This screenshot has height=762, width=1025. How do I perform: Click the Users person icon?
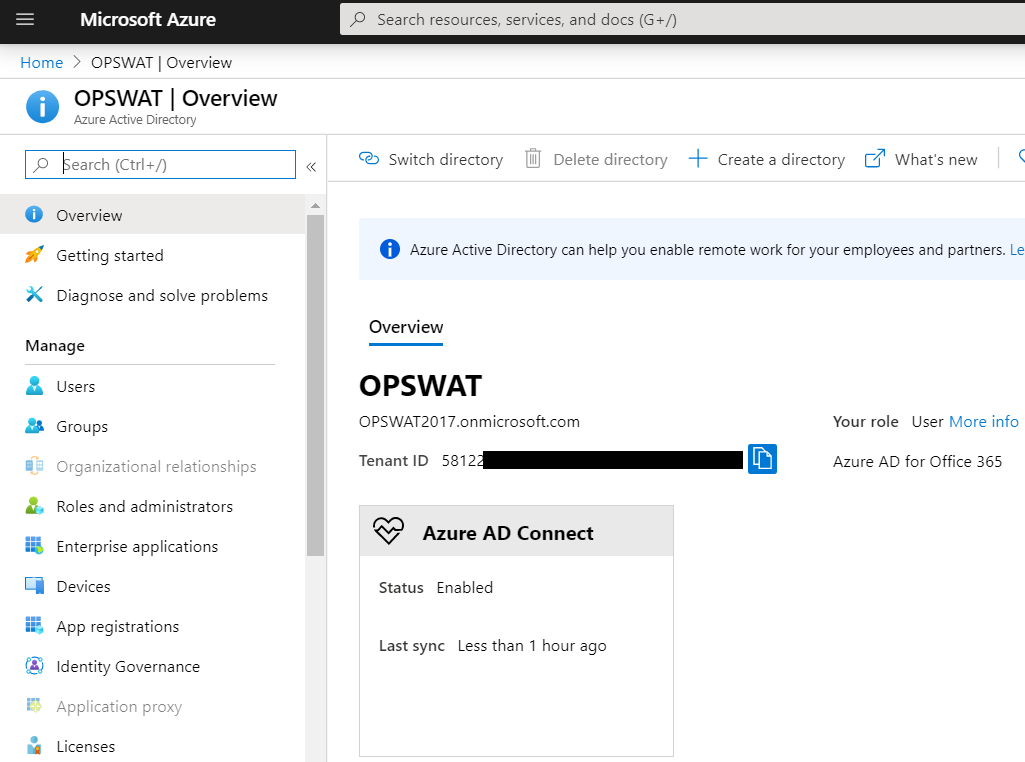(x=34, y=386)
